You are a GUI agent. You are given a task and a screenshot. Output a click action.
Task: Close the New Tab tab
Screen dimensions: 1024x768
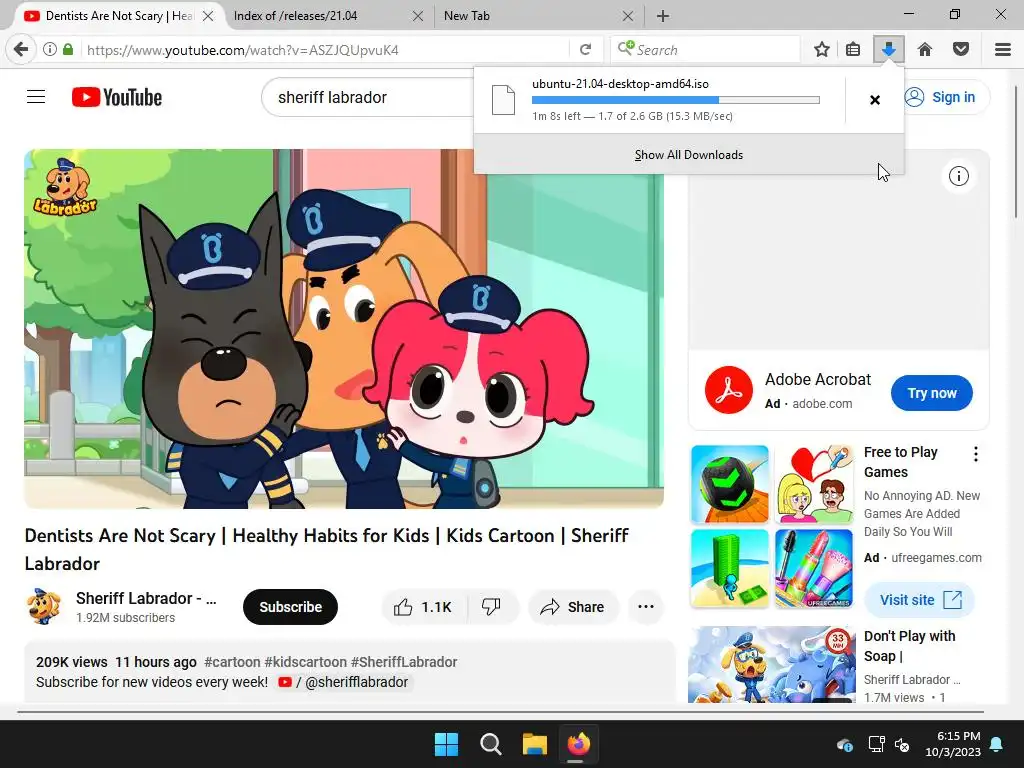[628, 16]
